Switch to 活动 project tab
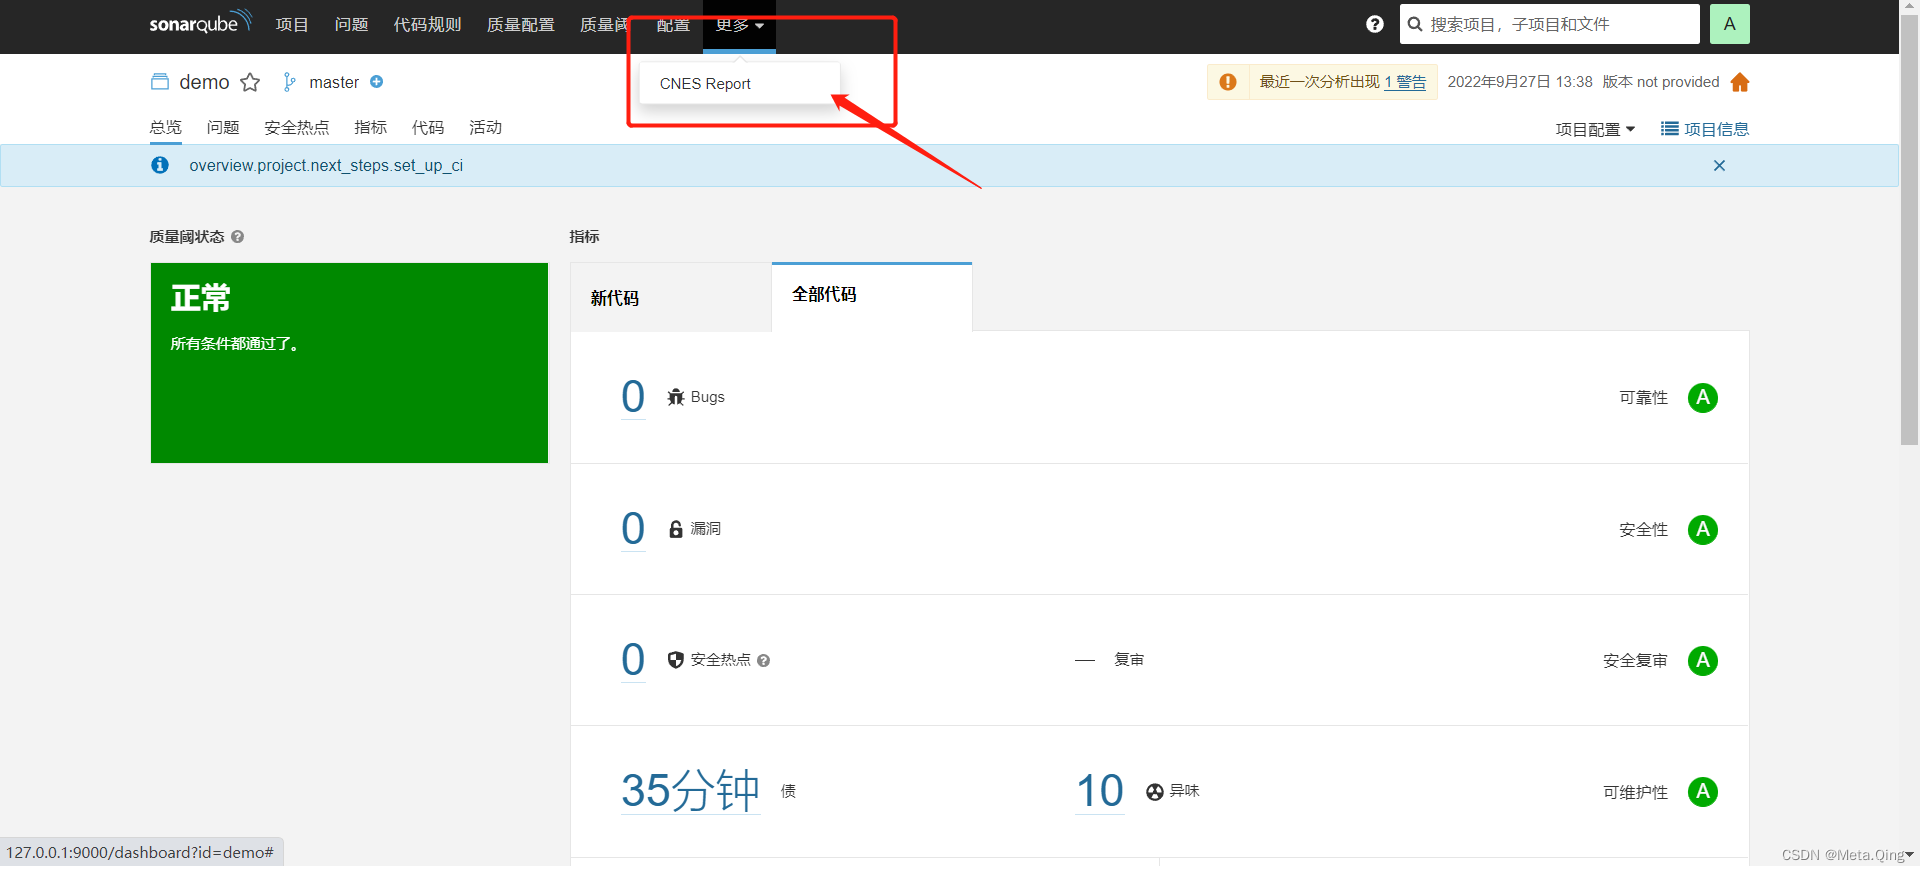This screenshot has width=1920, height=872. tap(485, 127)
